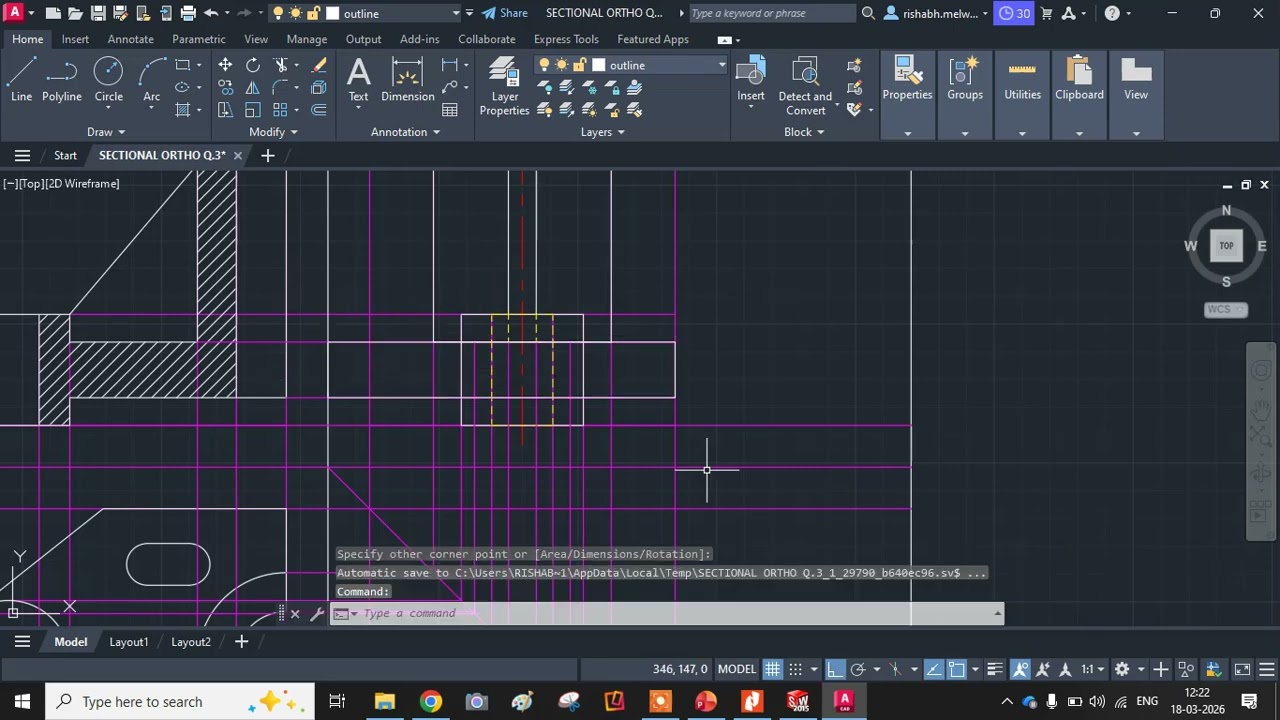The height and width of the screenshot is (720, 1280).
Task: Switch to the Start file tab
Action: click(65, 155)
